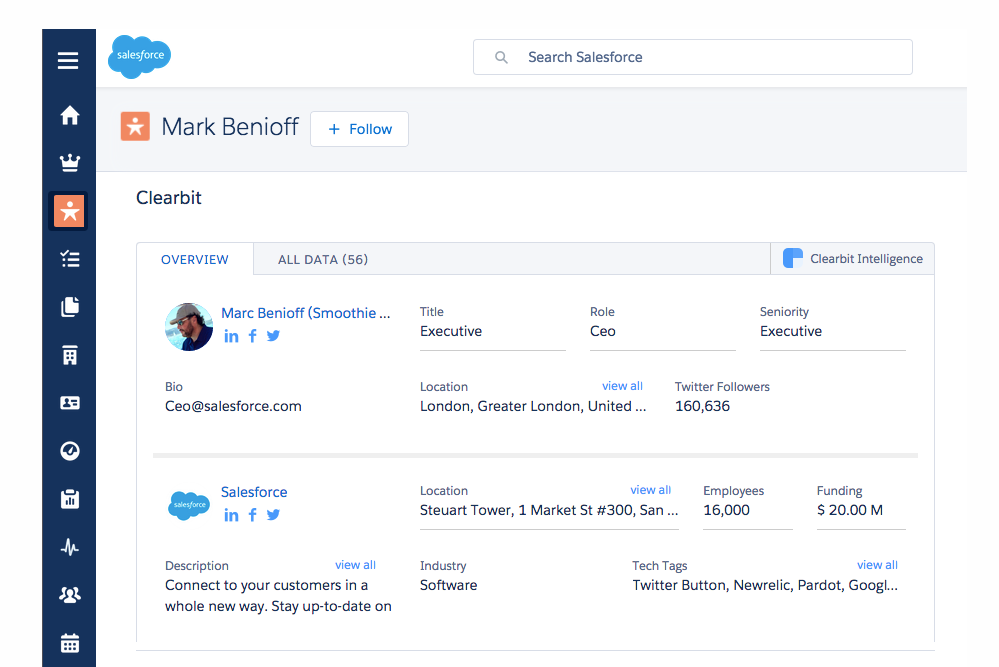Open the hamburger navigation menu
Viewport: 999px width, 667px height.
[x=68, y=61]
